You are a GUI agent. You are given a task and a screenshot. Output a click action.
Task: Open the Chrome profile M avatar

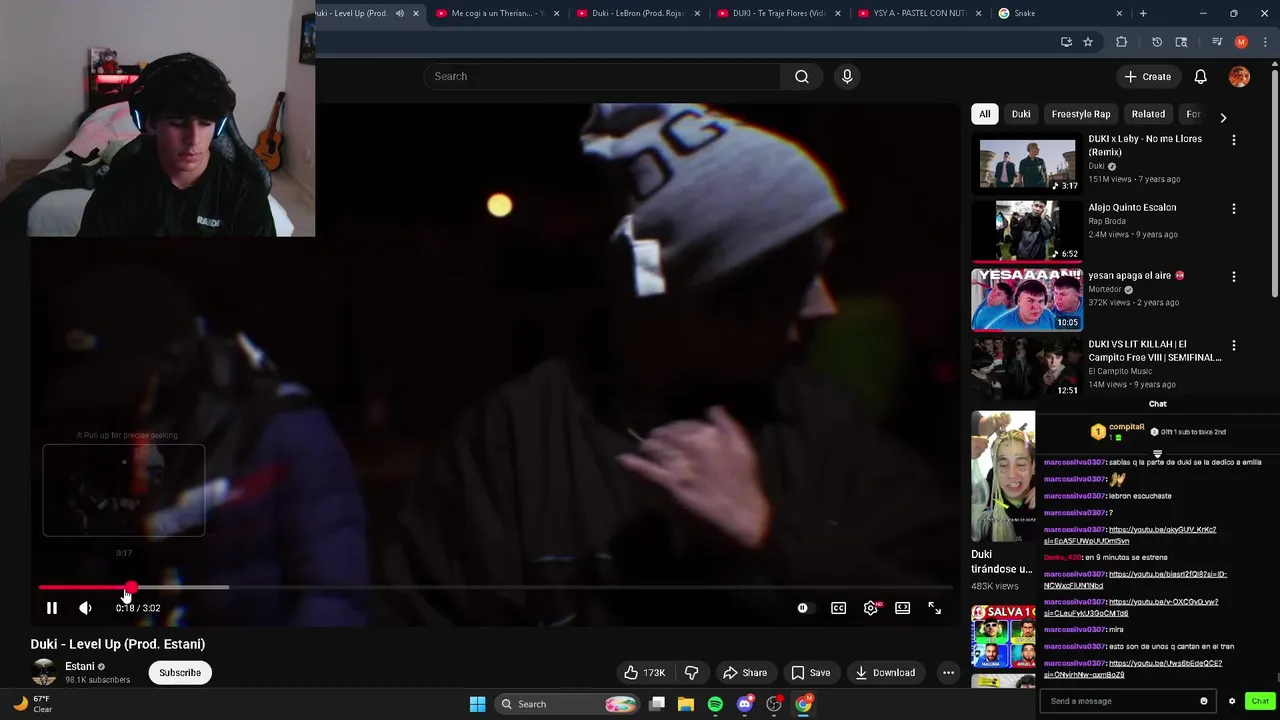[1241, 42]
